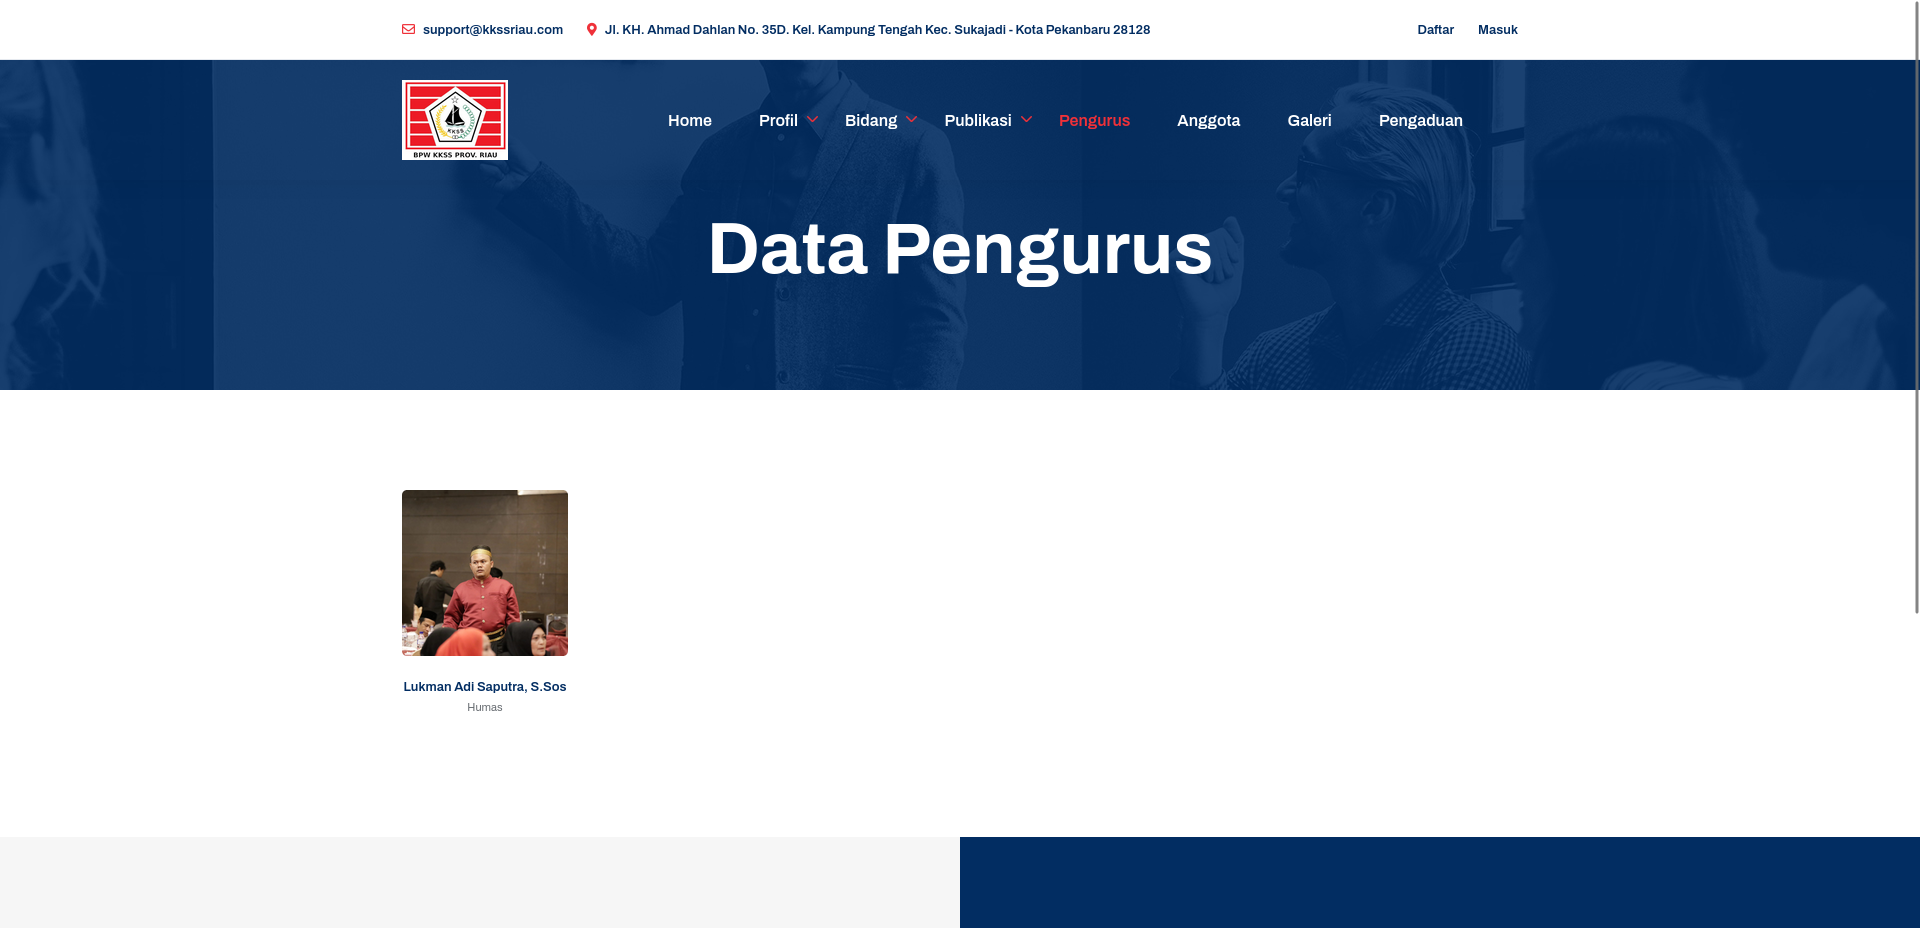Go to the Home menu item
Image resolution: width=1920 pixels, height=928 pixels.
pos(690,120)
